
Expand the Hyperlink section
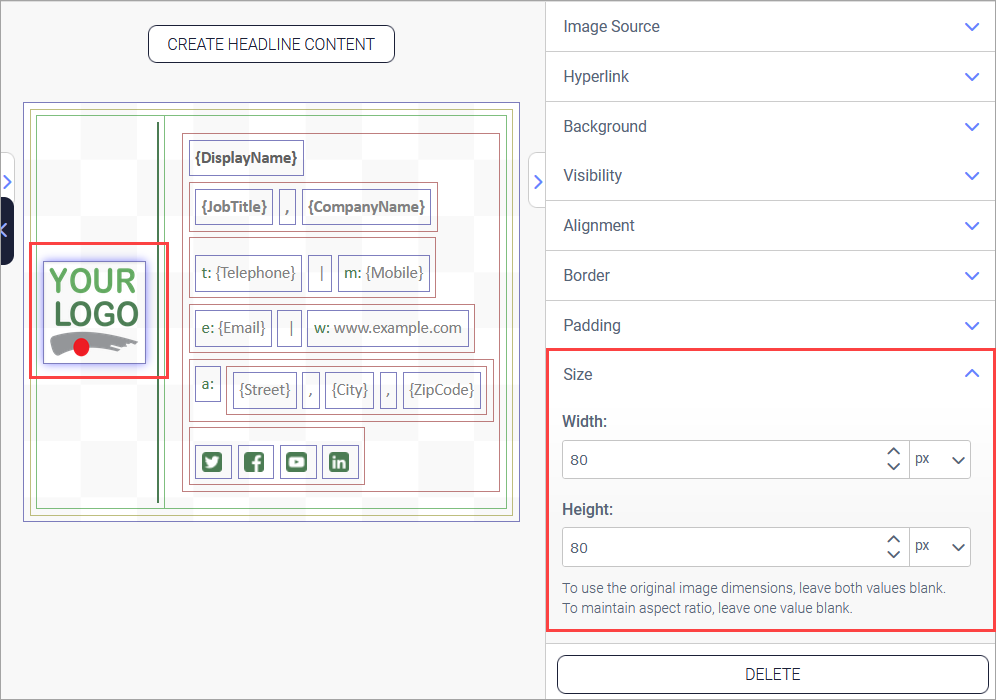770,77
